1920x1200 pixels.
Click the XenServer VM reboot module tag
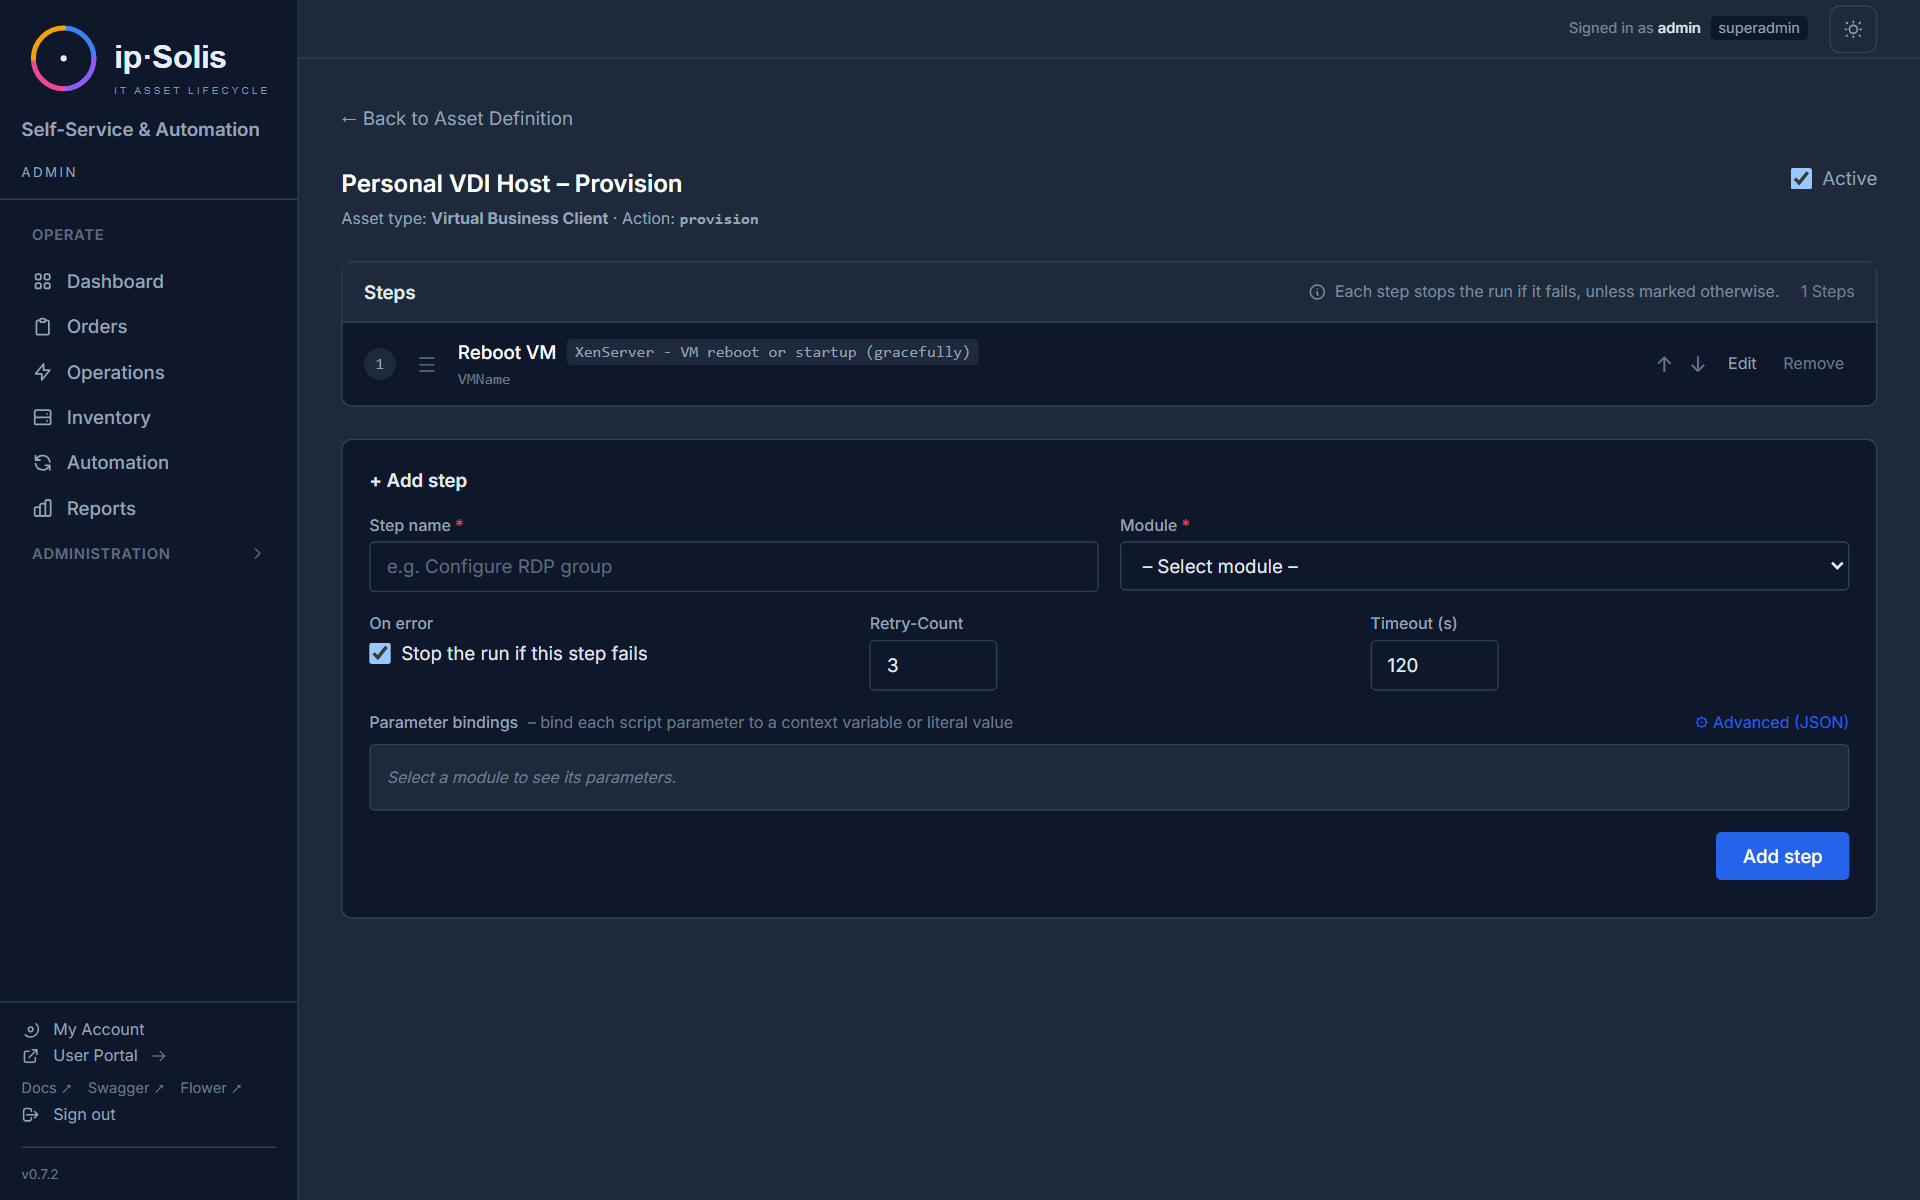(772, 352)
